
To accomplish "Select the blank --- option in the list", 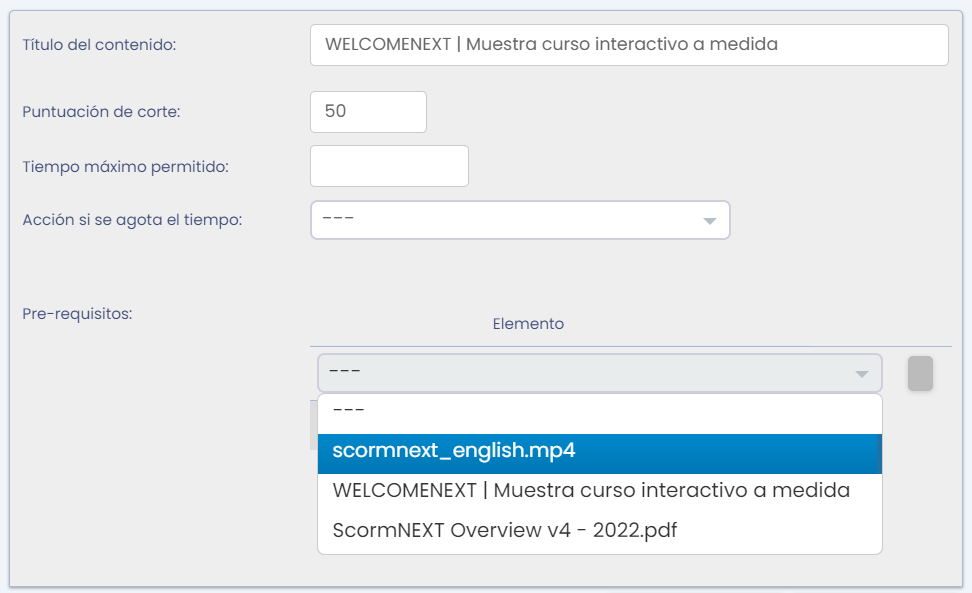I will tap(599, 414).
